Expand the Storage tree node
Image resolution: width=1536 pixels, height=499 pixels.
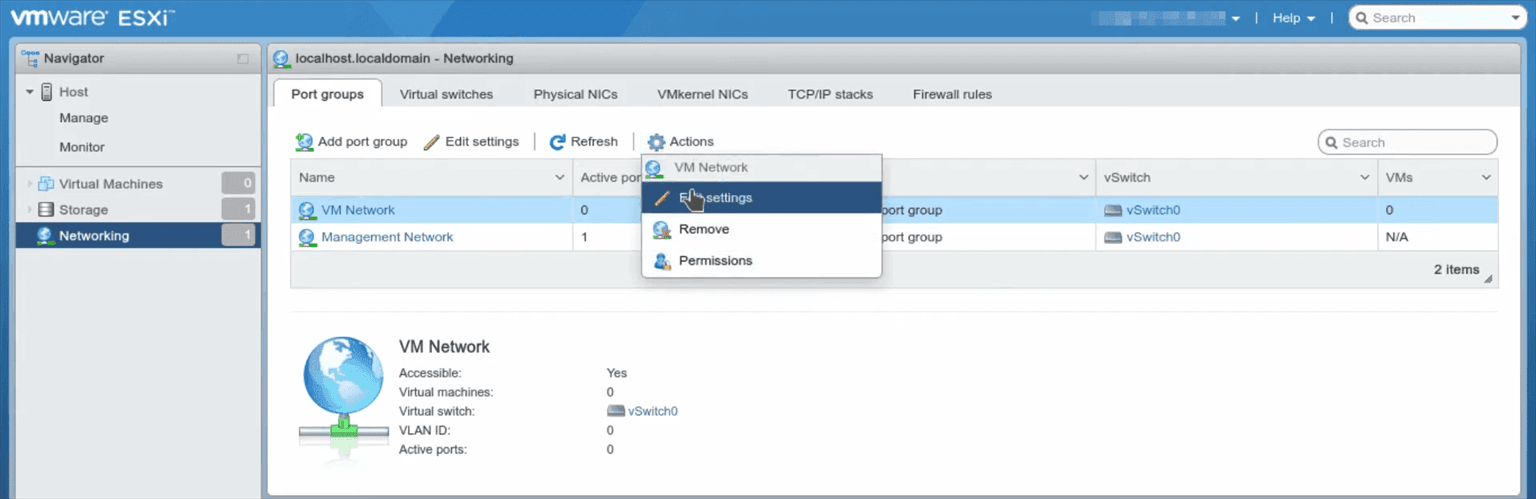coord(30,210)
